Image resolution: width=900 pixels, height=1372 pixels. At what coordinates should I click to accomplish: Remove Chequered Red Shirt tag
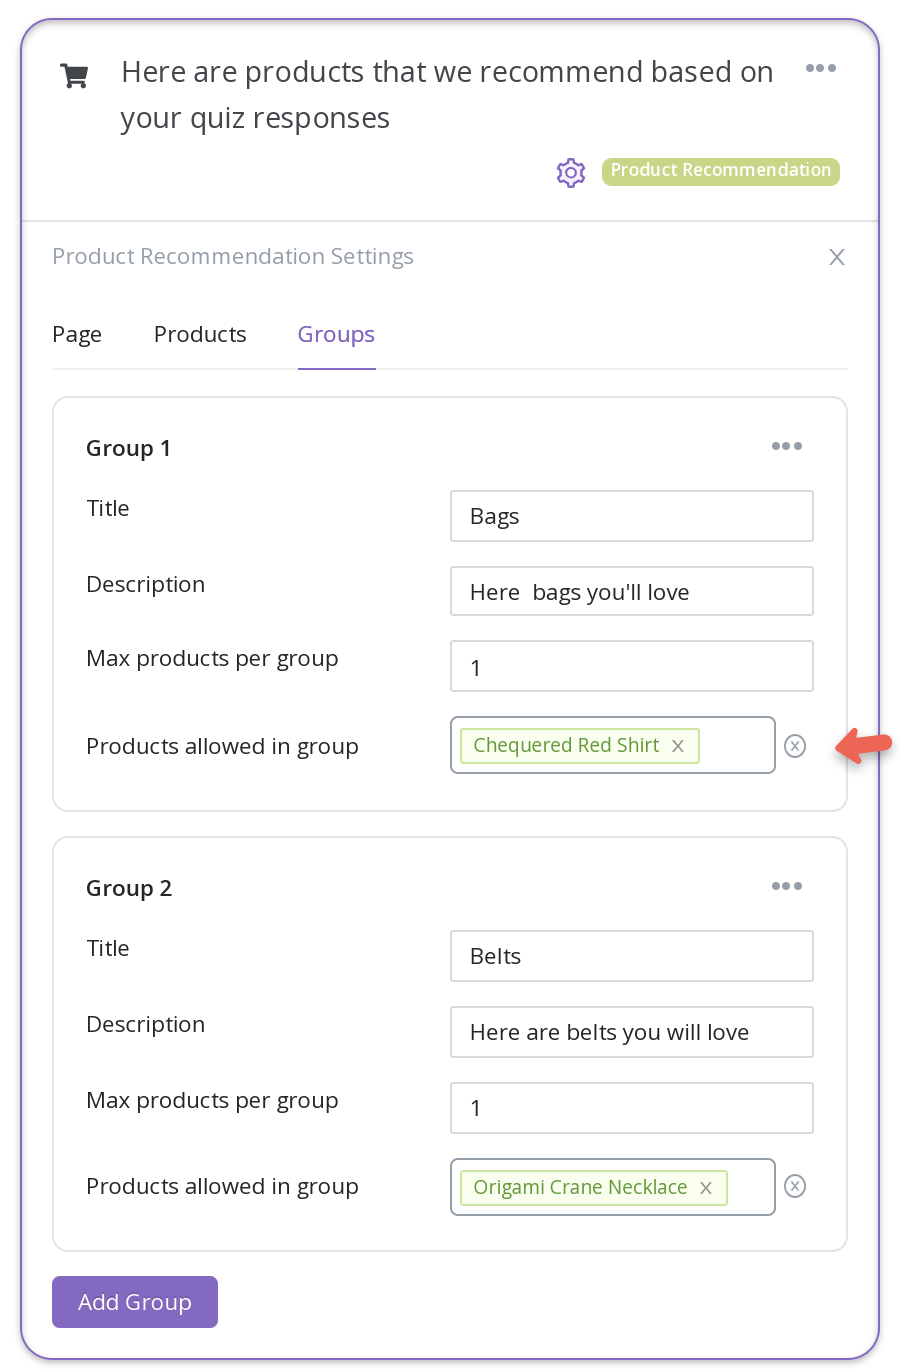pos(678,746)
